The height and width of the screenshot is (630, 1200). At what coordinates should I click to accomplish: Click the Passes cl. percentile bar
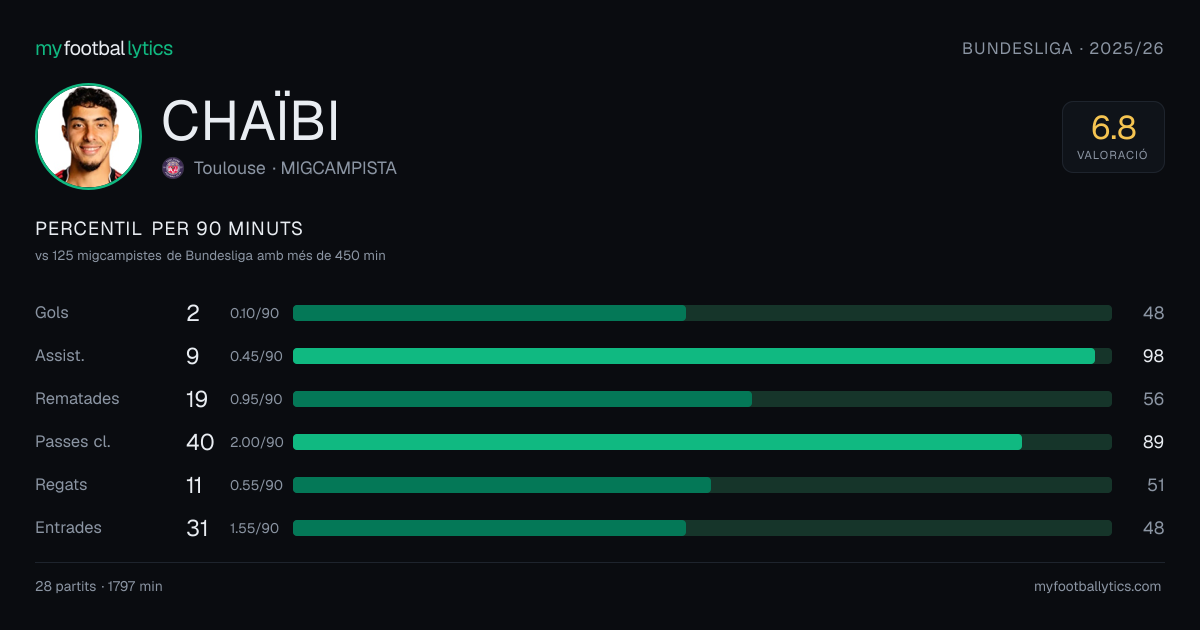(702, 442)
